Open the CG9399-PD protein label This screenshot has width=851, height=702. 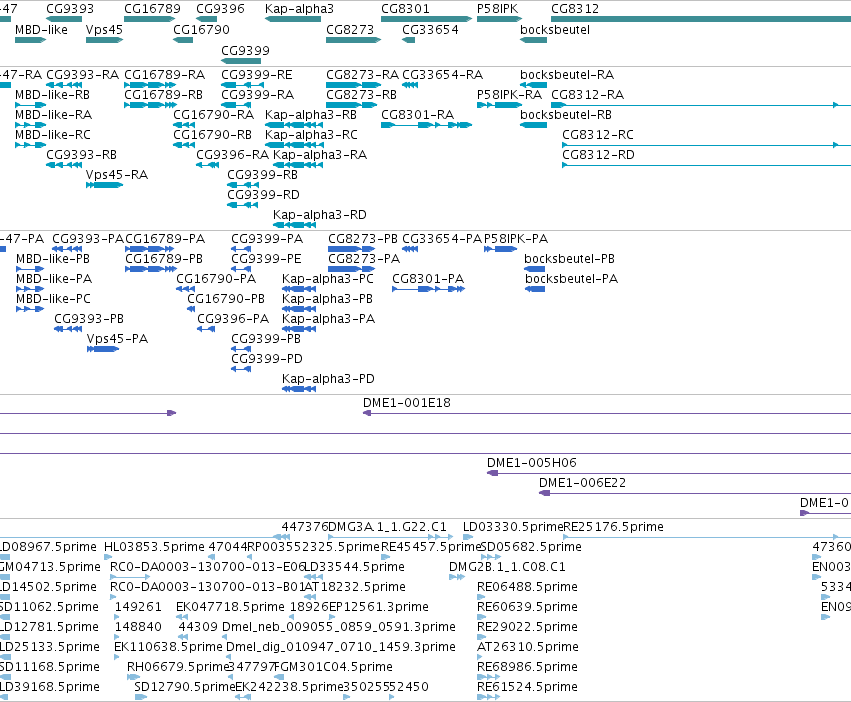tap(267, 359)
